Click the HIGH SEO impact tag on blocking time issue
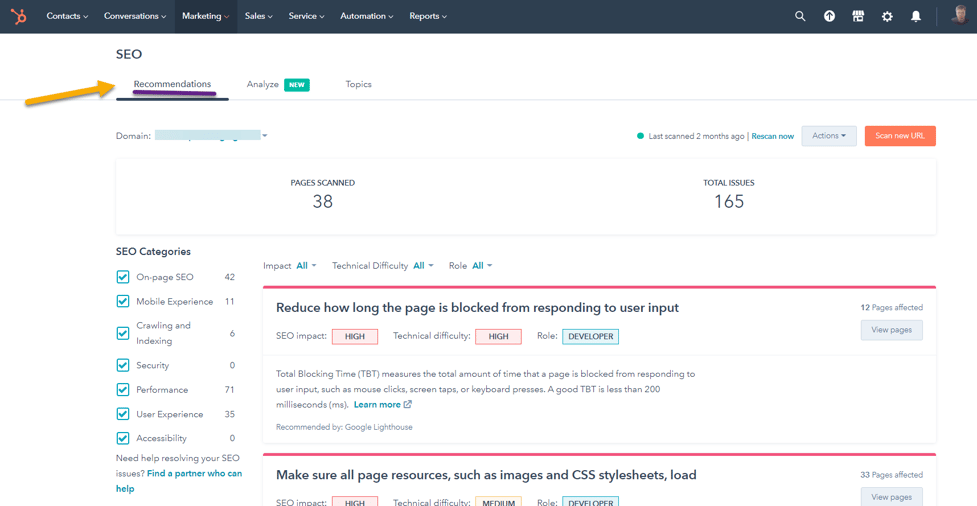The height and width of the screenshot is (506, 977). [355, 337]
